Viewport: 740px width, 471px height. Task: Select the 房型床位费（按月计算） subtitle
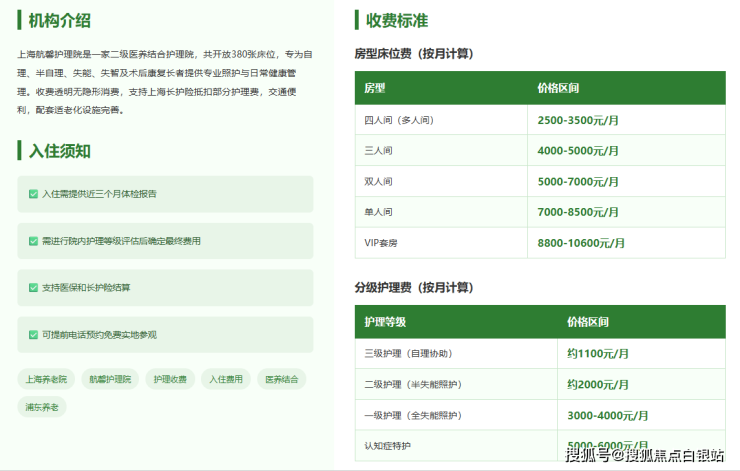pyautogui.click(x=414, y=54)
